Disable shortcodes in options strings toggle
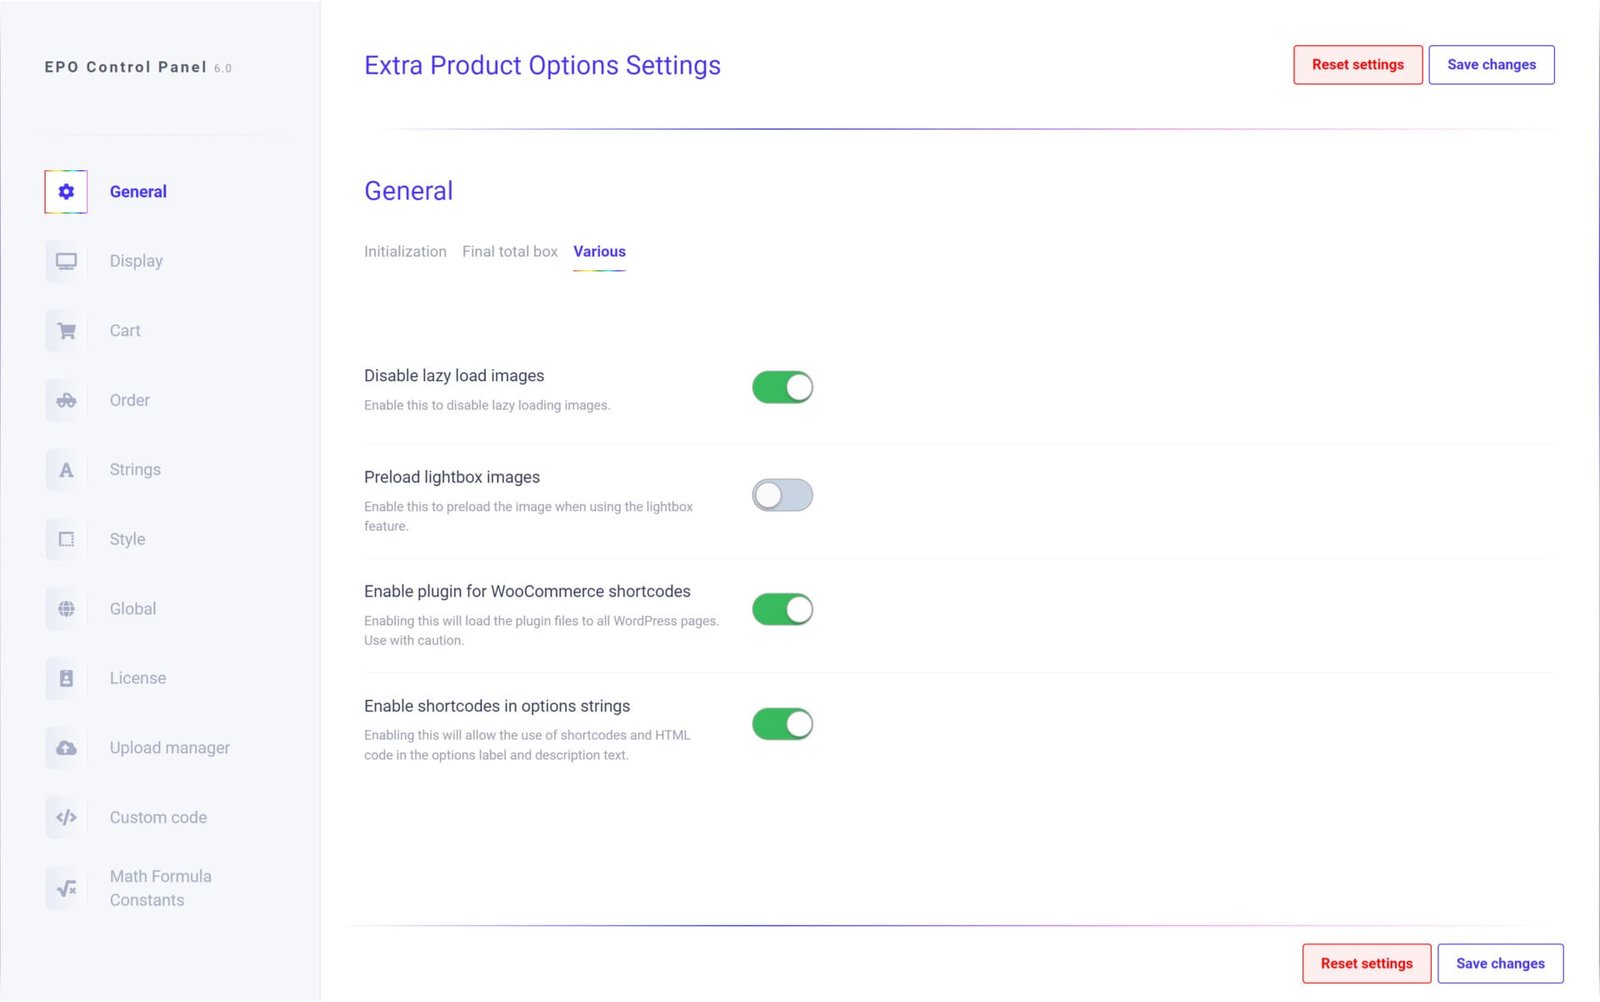The width and height of the screenshot is (1600, 1002). pos(782,724)
